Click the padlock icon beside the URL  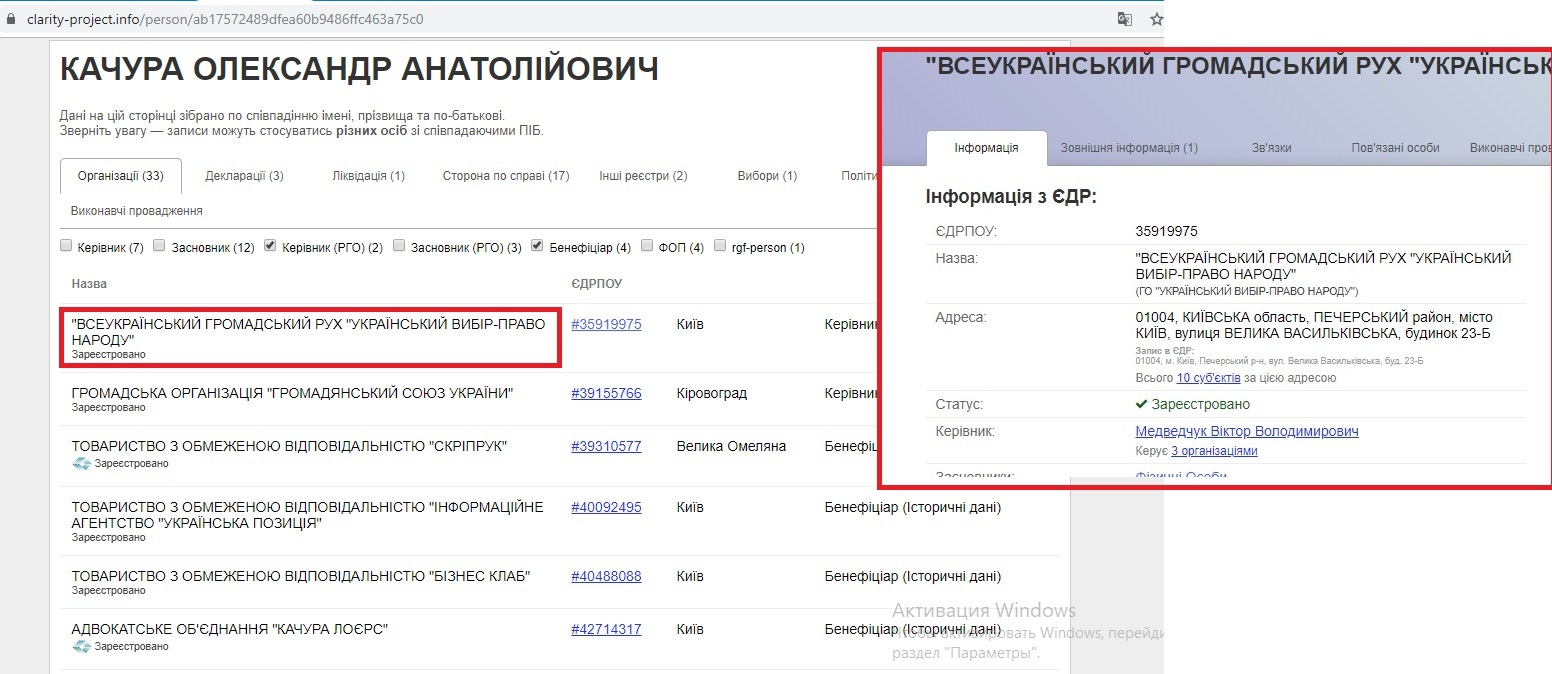coord(11,19)
